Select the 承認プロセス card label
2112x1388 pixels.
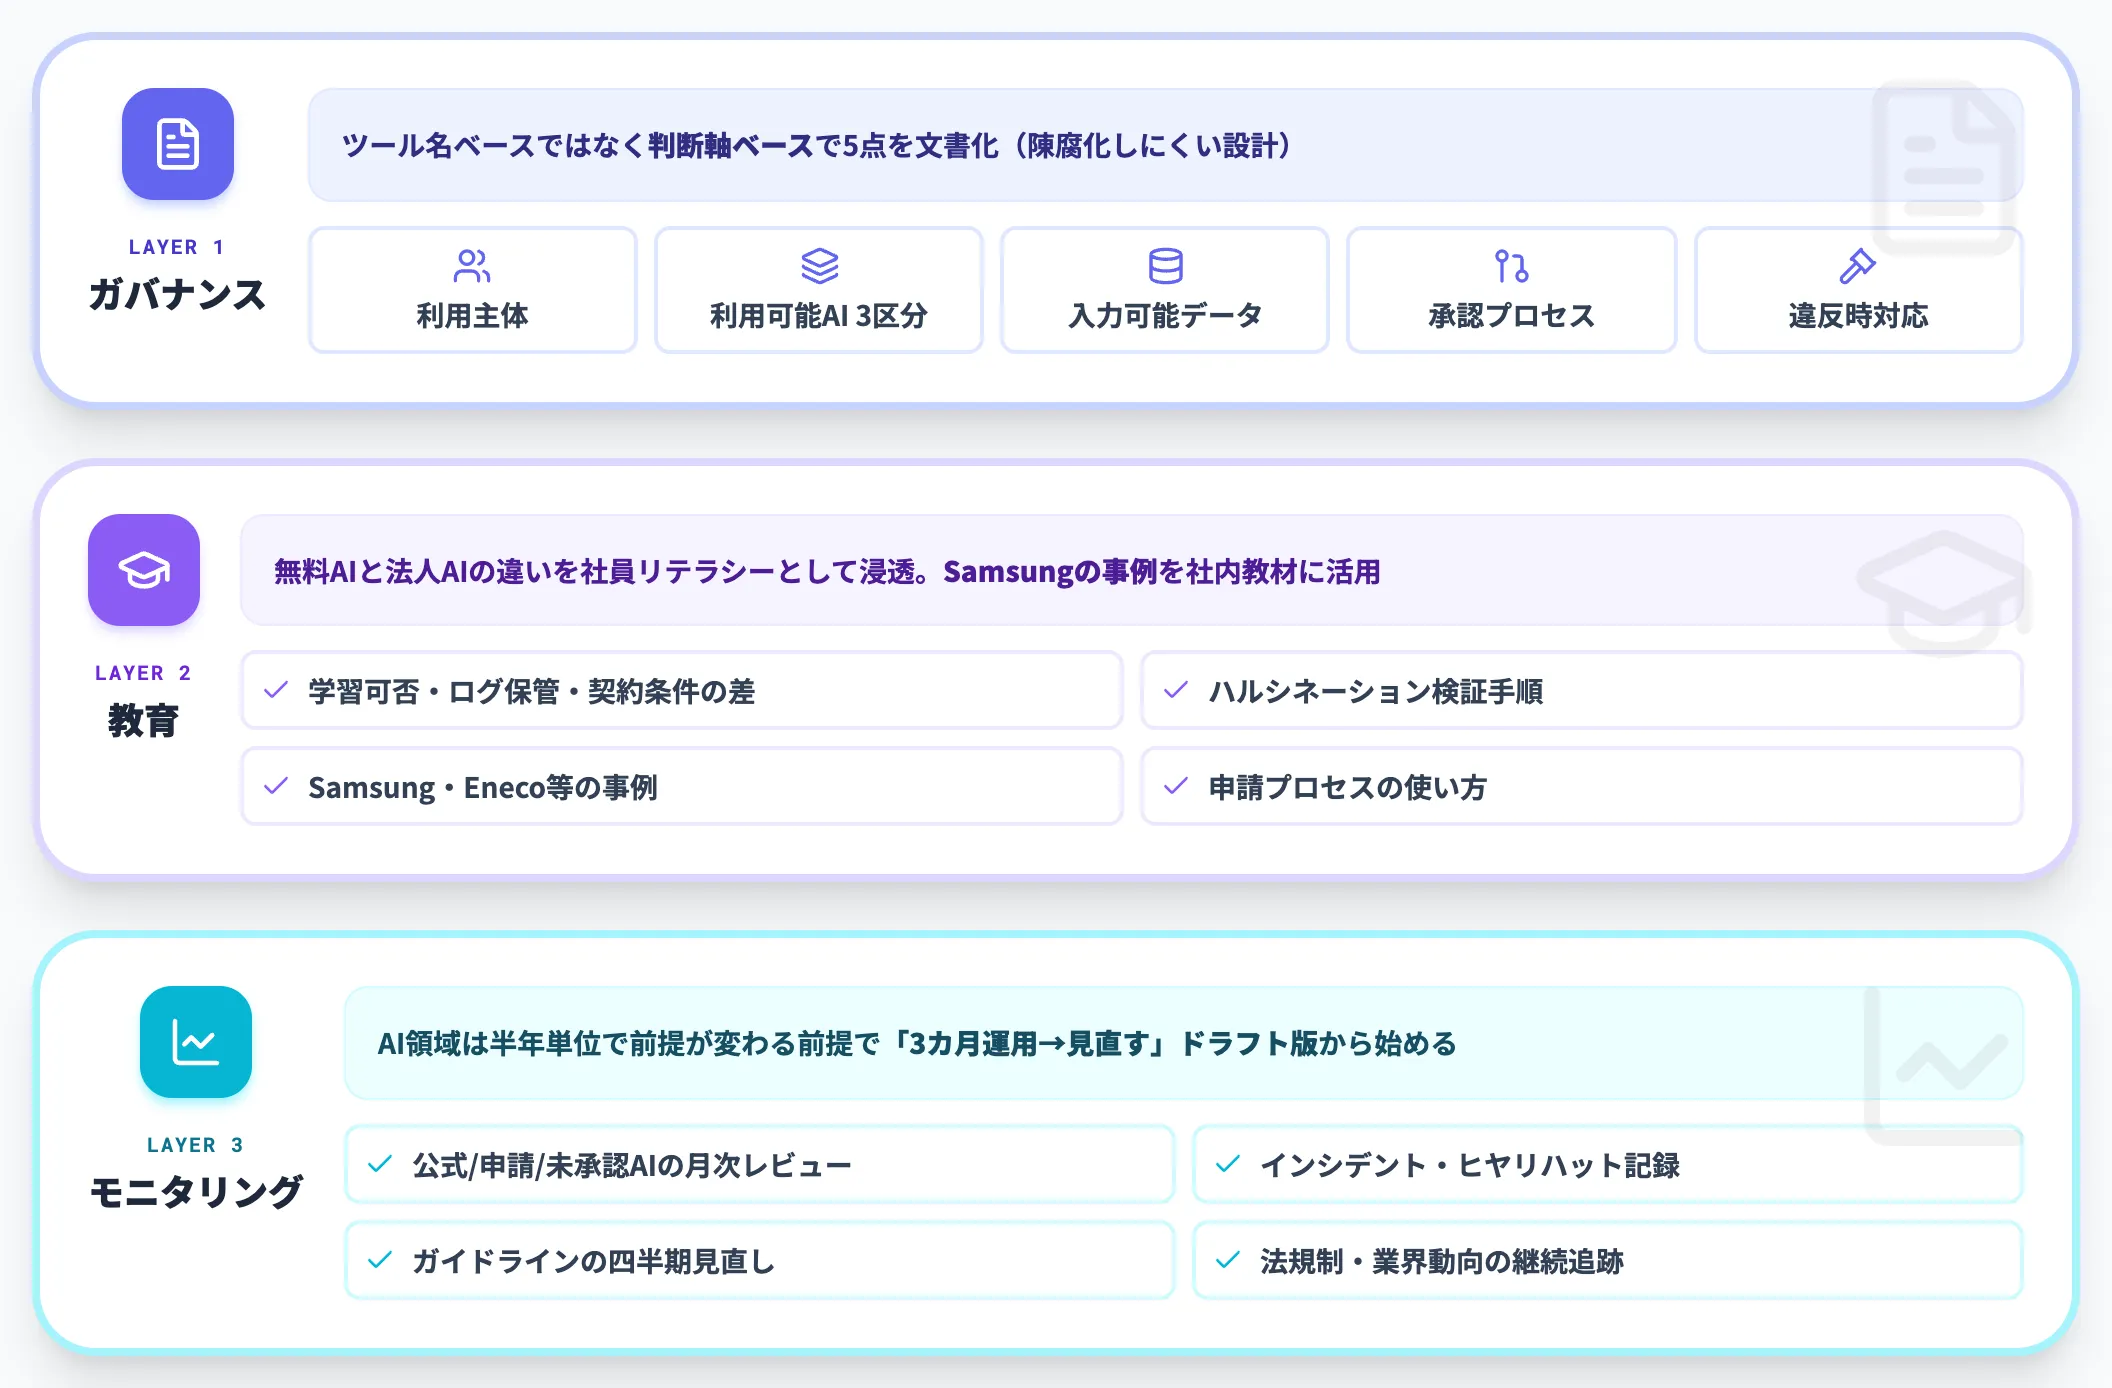pos(1511,316)
